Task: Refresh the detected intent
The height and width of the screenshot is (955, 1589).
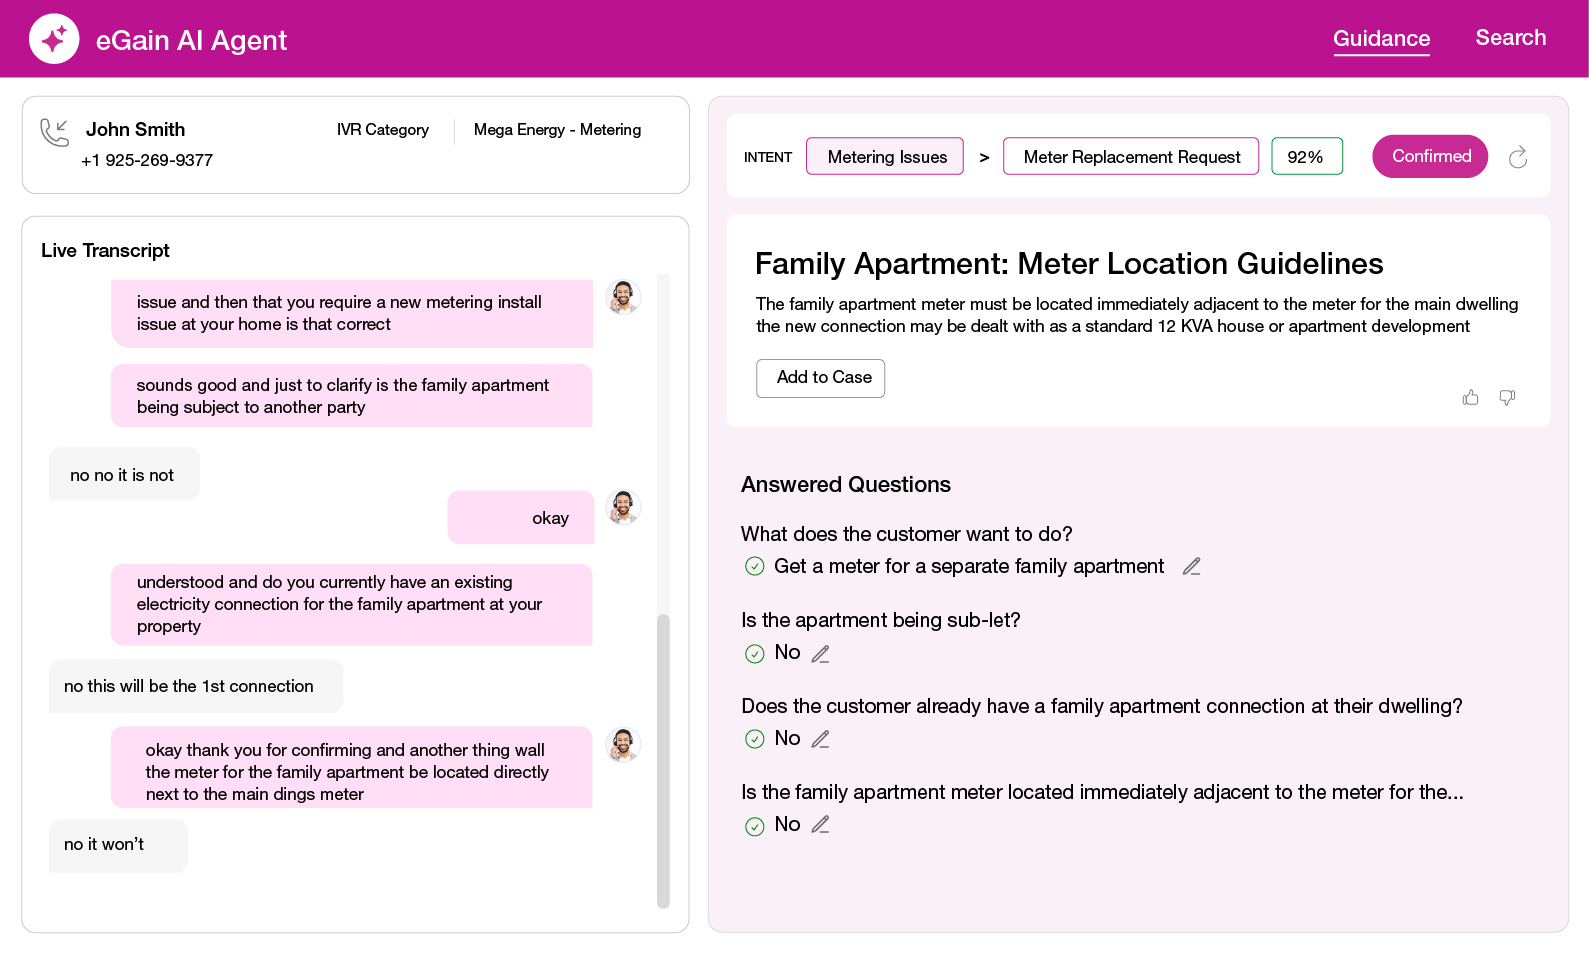Action: click(1517, 157)
